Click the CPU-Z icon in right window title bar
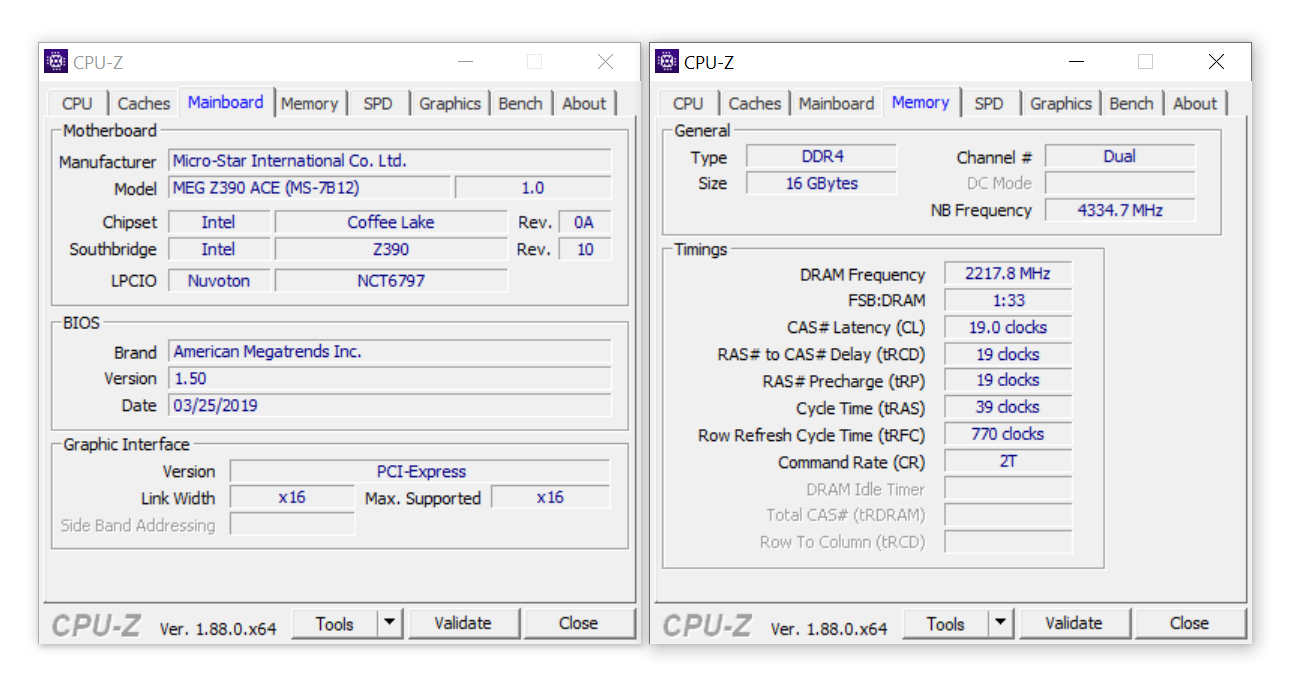The height and width of the screenshot is (681, 1298). click(x=667, y=62)
